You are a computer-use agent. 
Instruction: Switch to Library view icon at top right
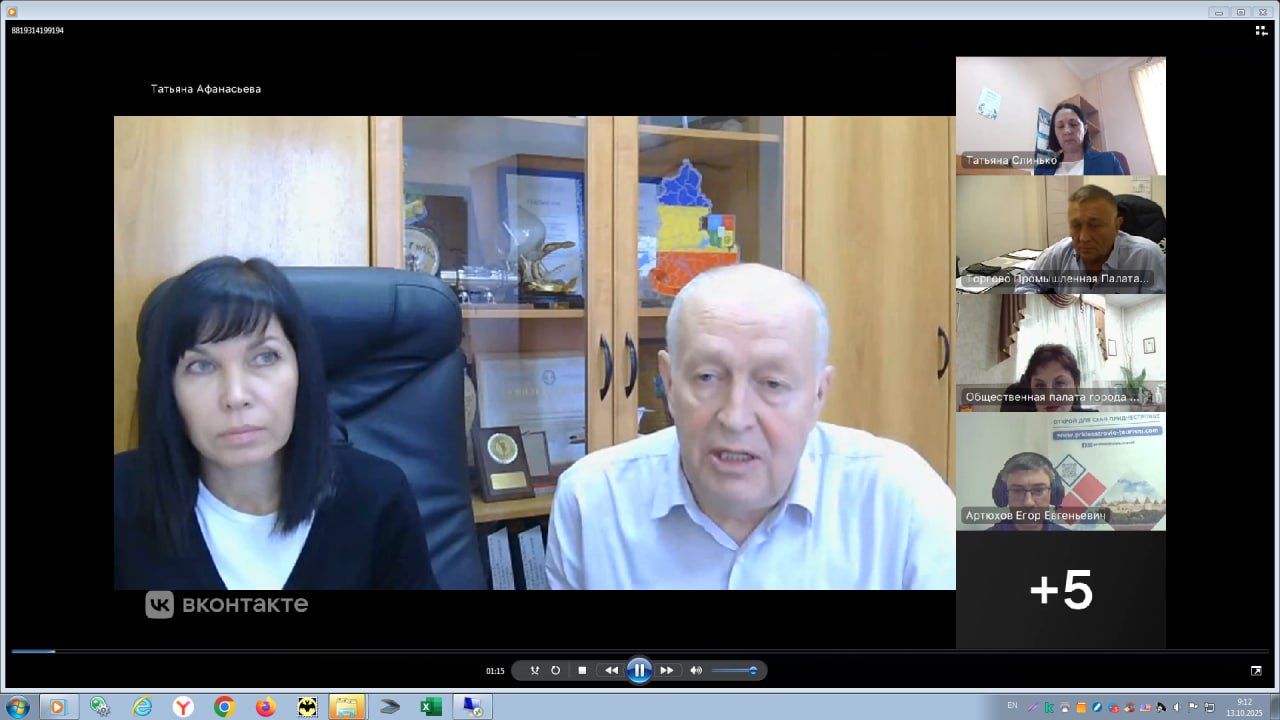1261,31
